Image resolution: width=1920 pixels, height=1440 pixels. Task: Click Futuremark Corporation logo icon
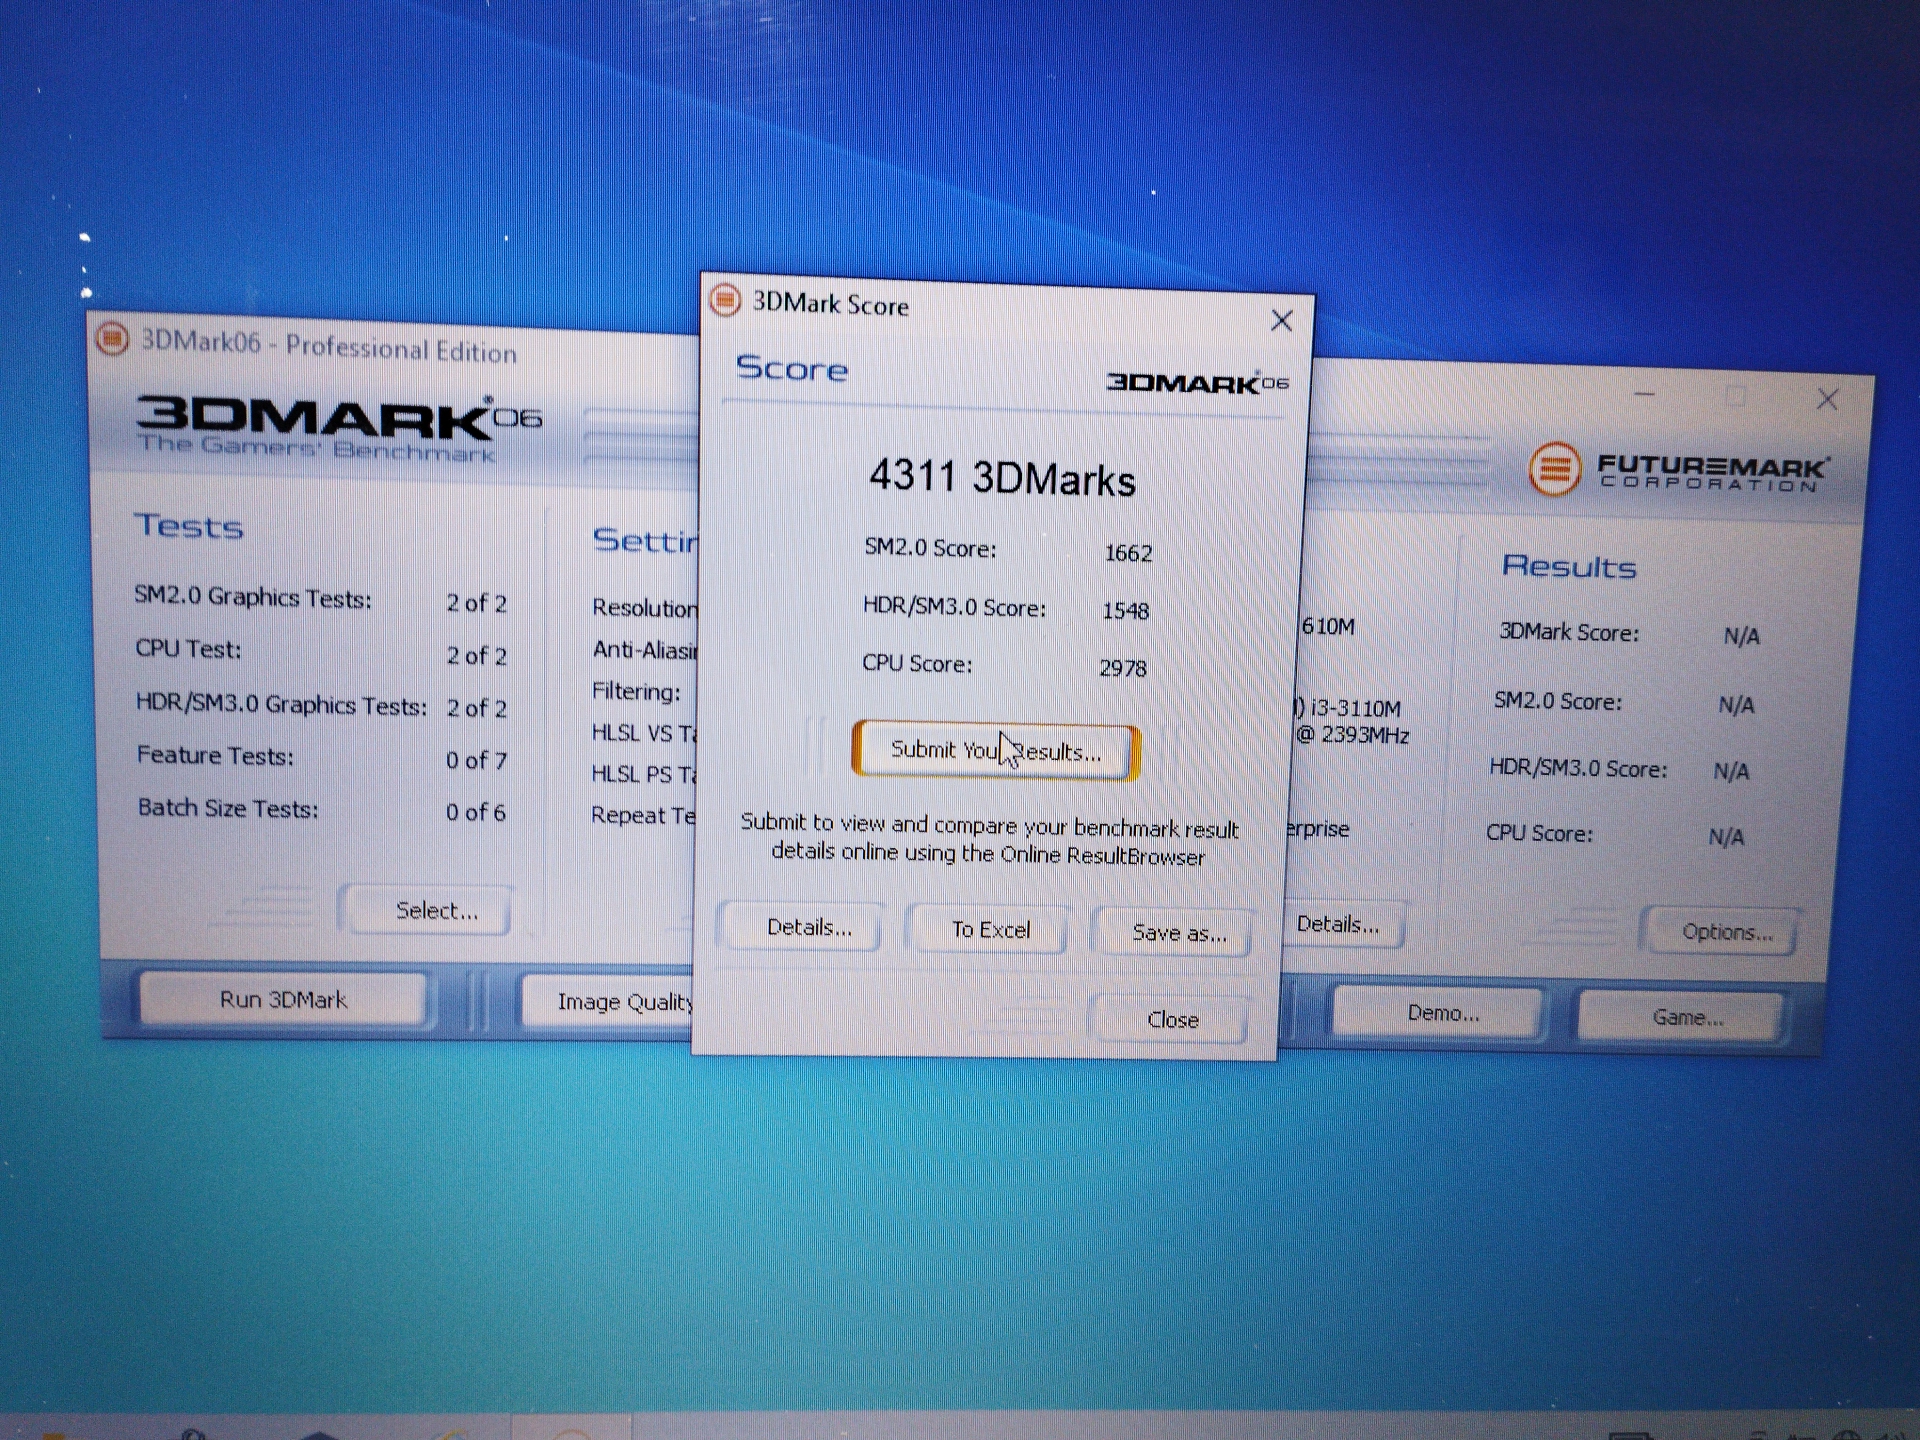pyautogui.click(x=1554, y=468)
